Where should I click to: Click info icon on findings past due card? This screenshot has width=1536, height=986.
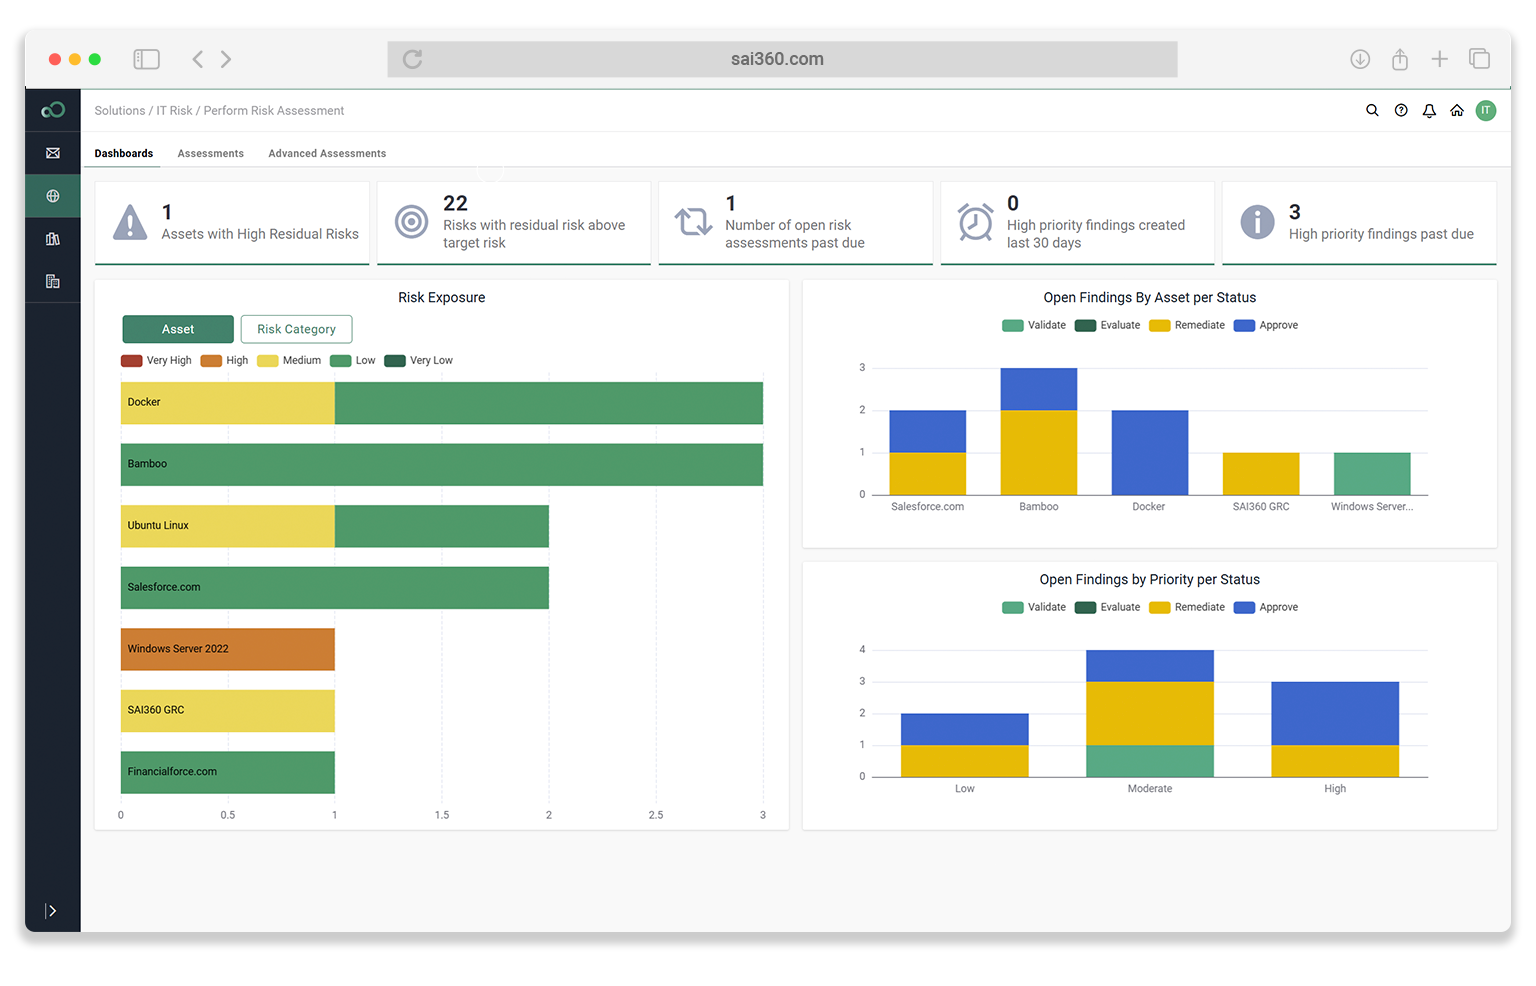click(x=1257, y=222)
